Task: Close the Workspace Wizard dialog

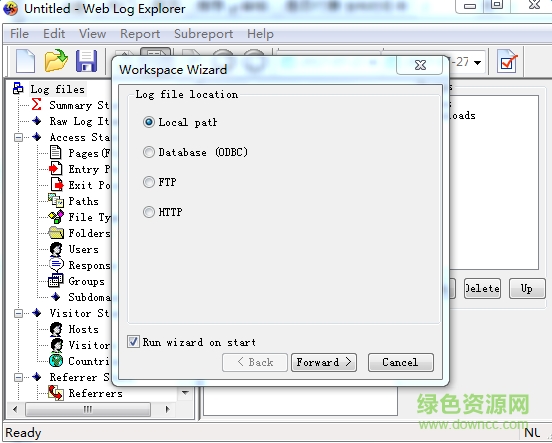Action: (420, 65)
